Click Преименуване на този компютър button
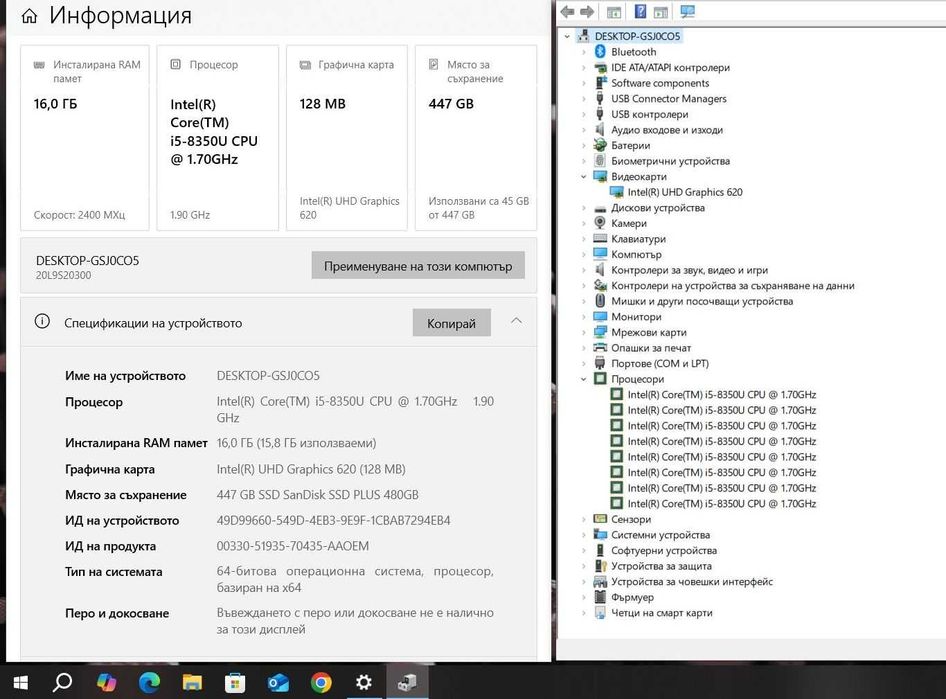The width and height of the screenshot is (946, 699). click(418, 266)
